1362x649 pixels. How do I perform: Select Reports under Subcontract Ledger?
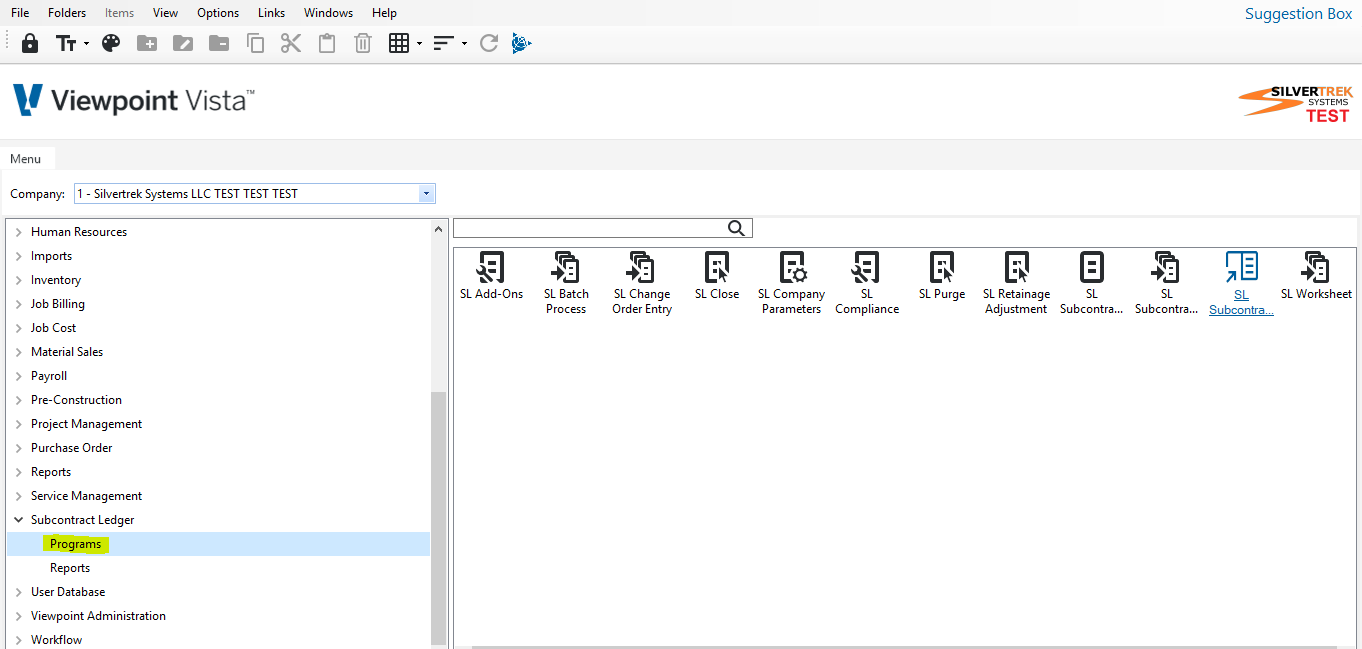click(70, 568)
